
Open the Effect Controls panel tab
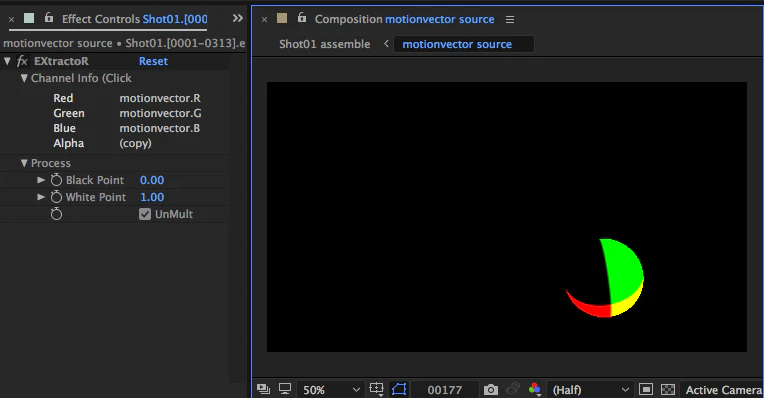[x=134, y=19]
